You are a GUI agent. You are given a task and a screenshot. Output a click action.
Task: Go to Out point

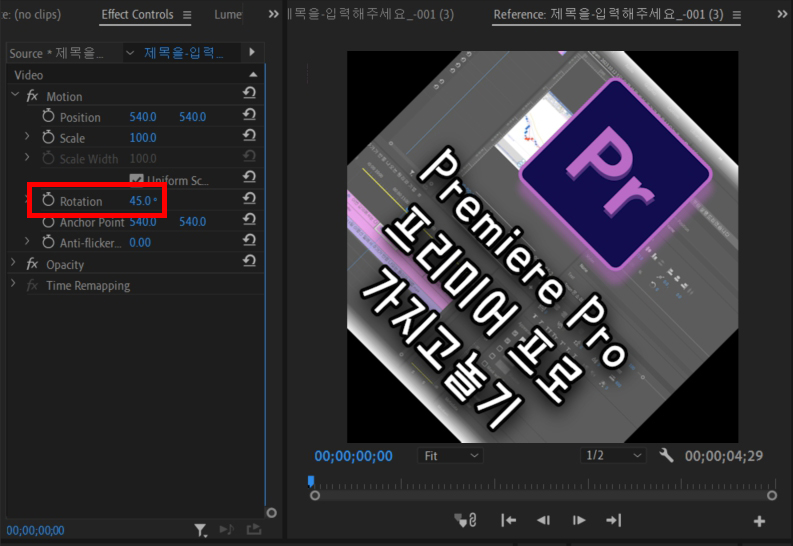tap(613, 520)
